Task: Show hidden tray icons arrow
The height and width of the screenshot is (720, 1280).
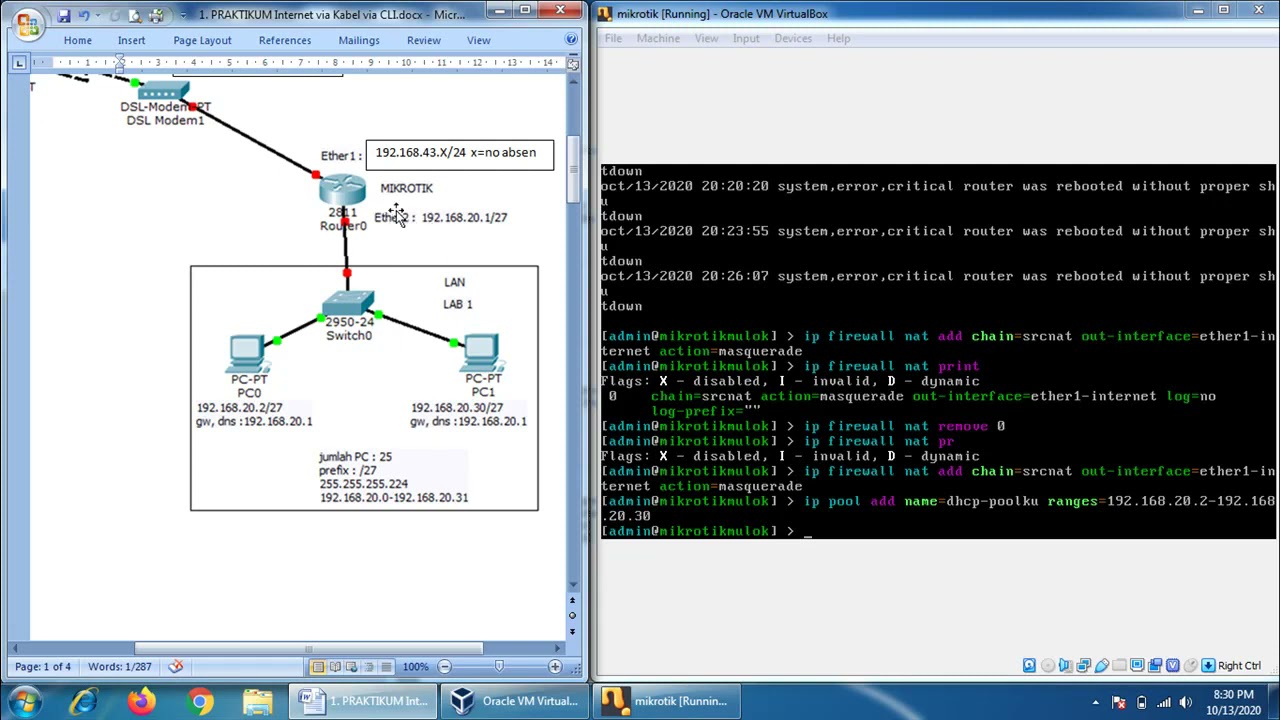Action: click(x=1095, y=702)
